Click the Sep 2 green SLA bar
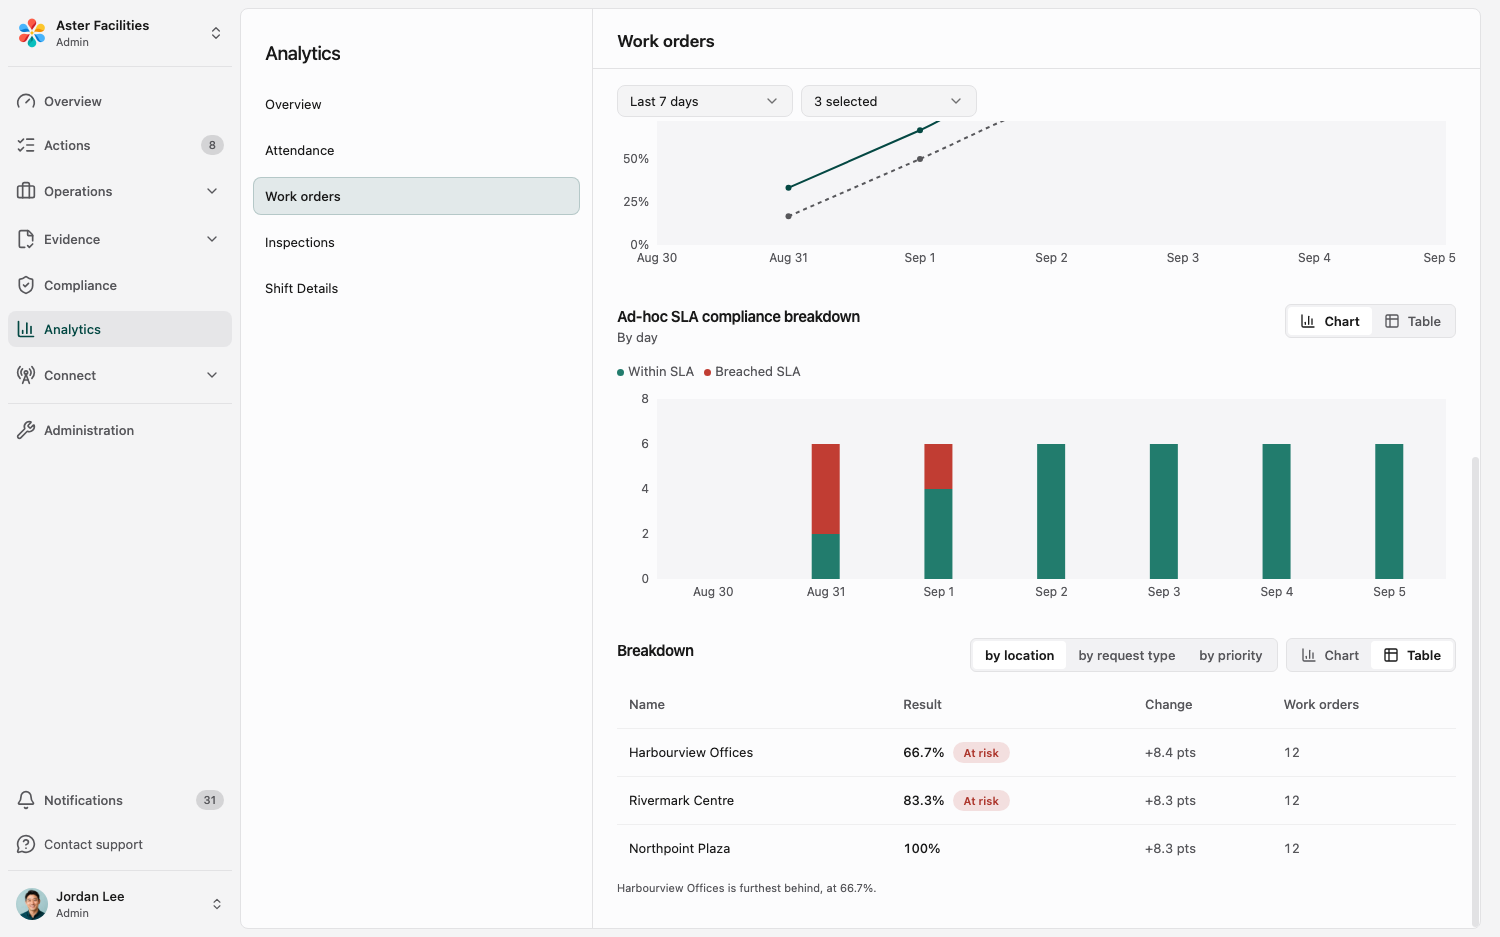The image size is (1500, 937). click(x=1051, y=511)
